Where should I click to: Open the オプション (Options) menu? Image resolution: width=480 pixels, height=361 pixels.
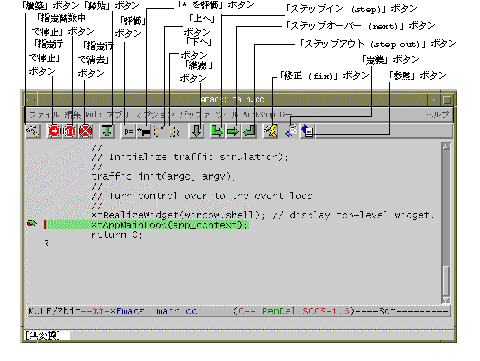[x=155, y=115]
